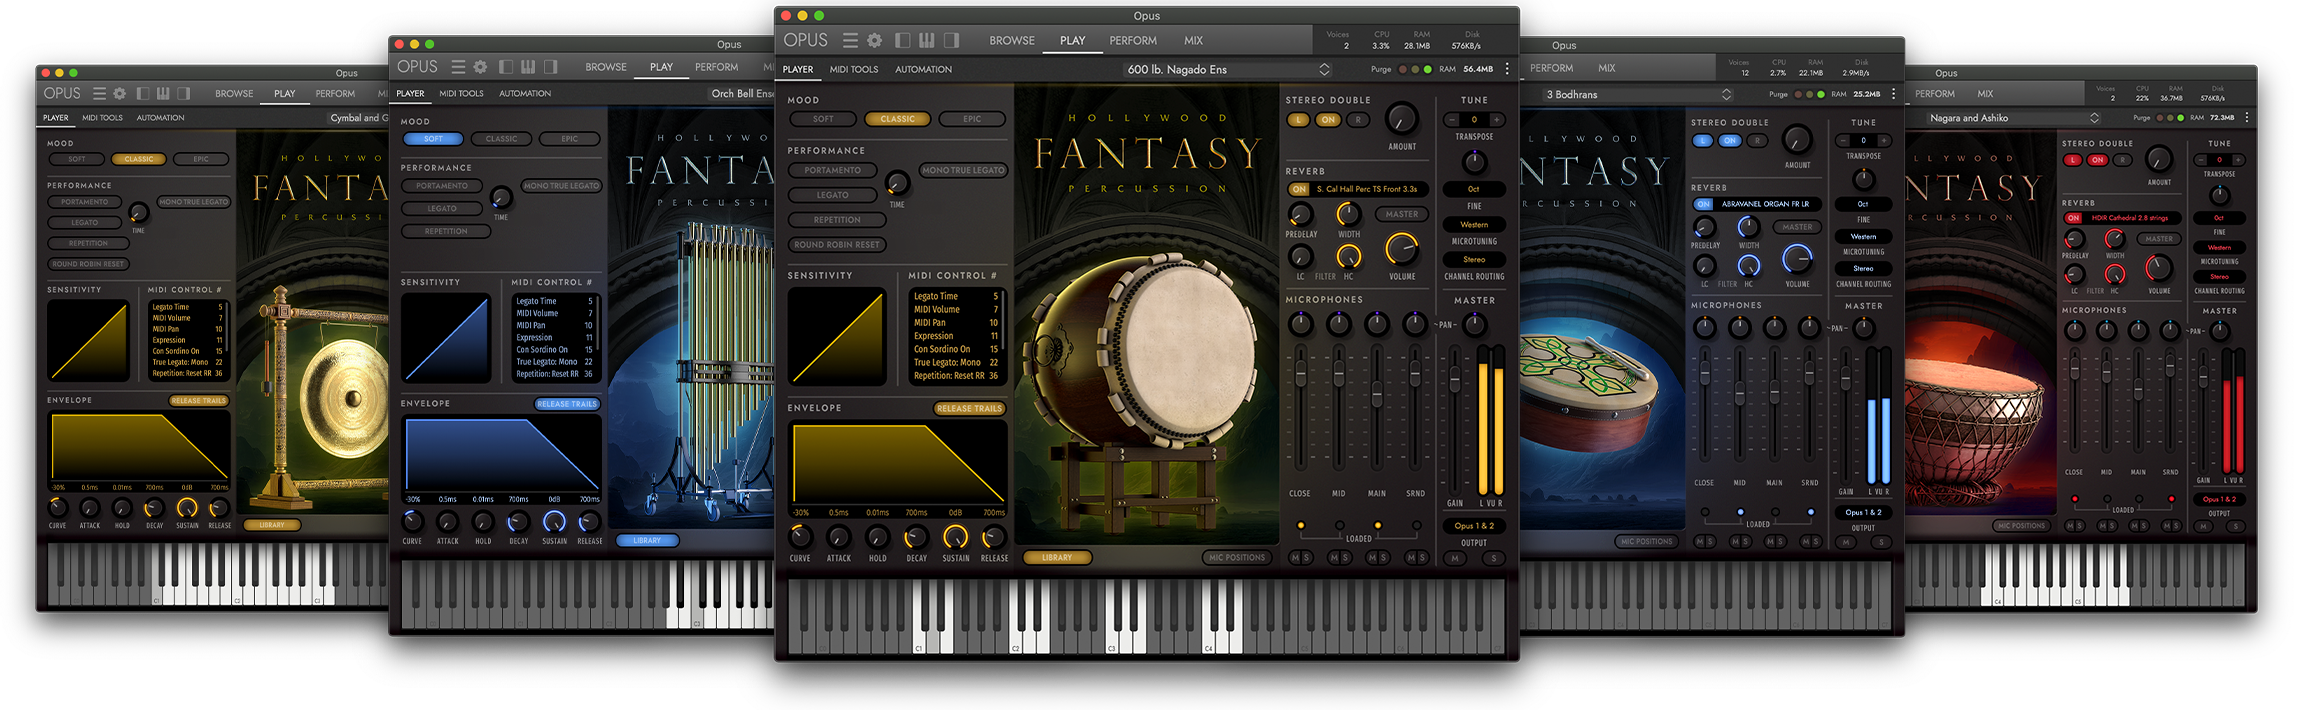Open the hamburger menu in the Nagado window
The image size is (2307, 710).
coord(850,40)
